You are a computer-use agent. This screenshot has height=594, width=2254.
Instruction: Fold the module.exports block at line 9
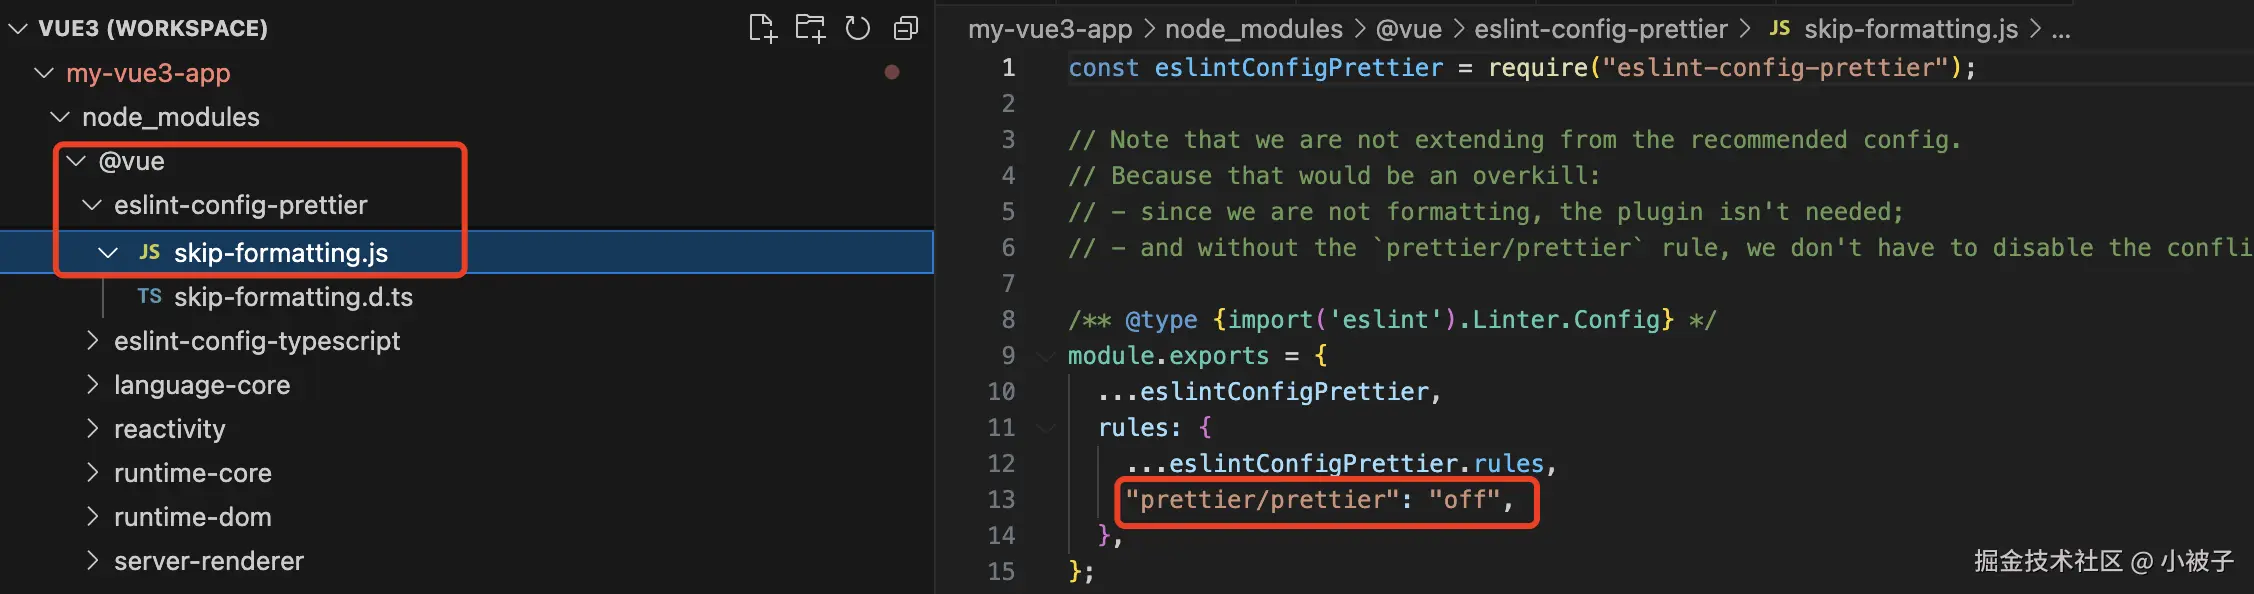1046,356
